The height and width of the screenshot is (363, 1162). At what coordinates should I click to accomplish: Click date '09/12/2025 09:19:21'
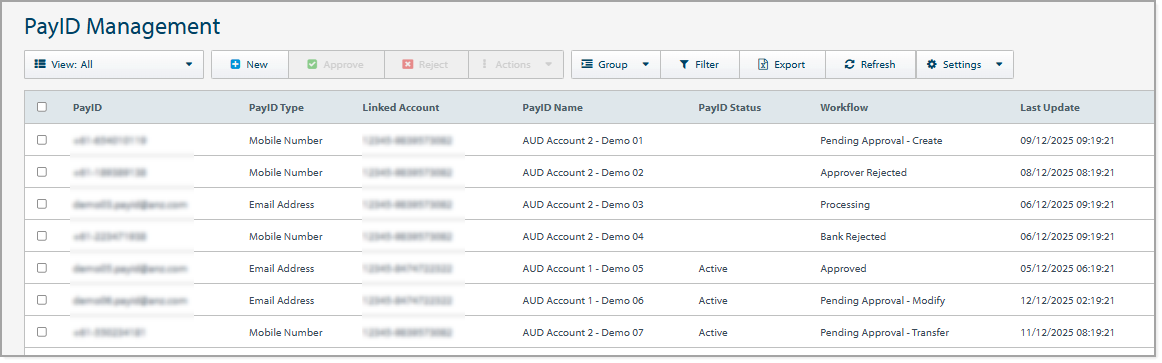1067,140
